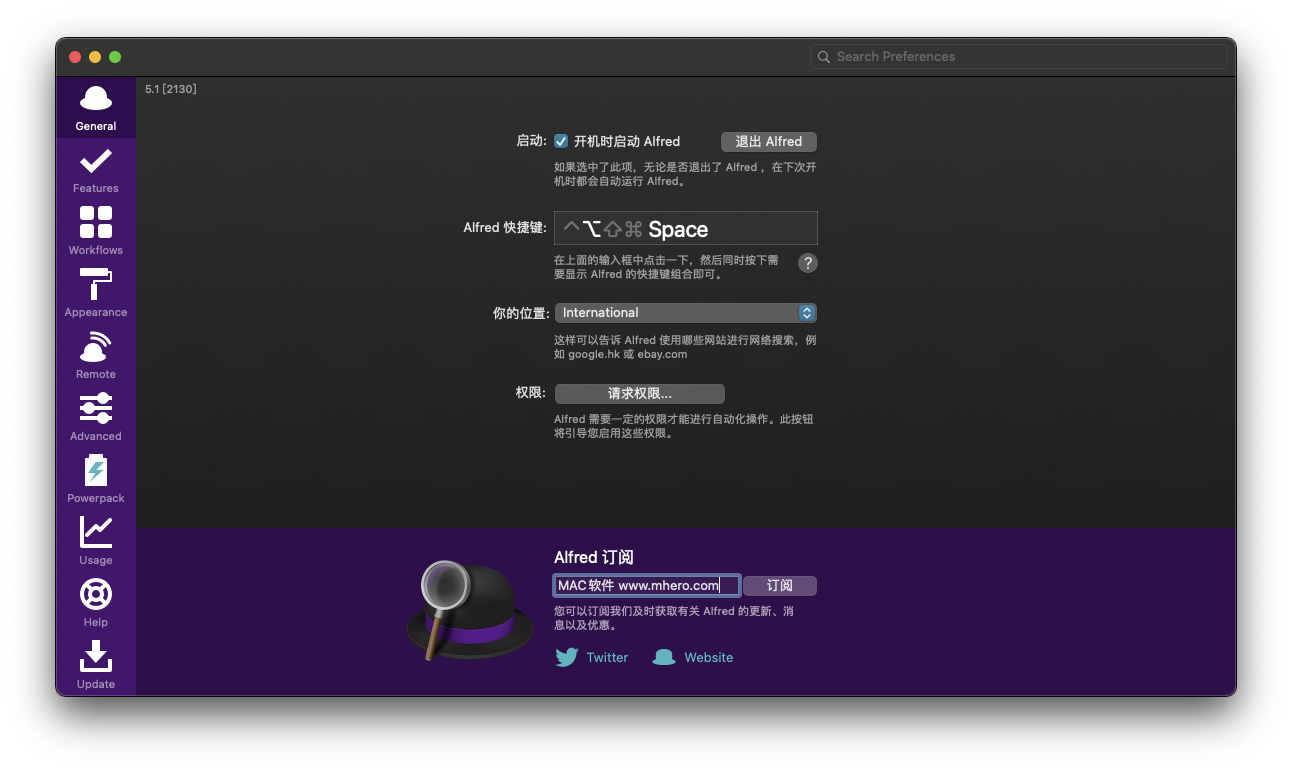Click the 订阅 subscribe button
The image size is (1292, 770).
tap(780, 586)
